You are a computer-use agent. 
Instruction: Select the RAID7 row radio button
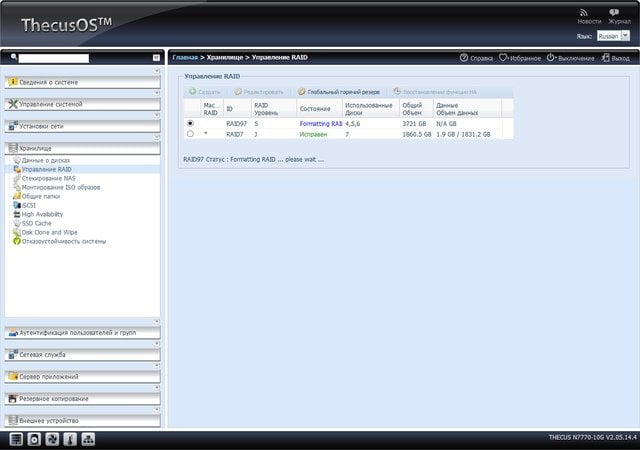pos(190,134)
